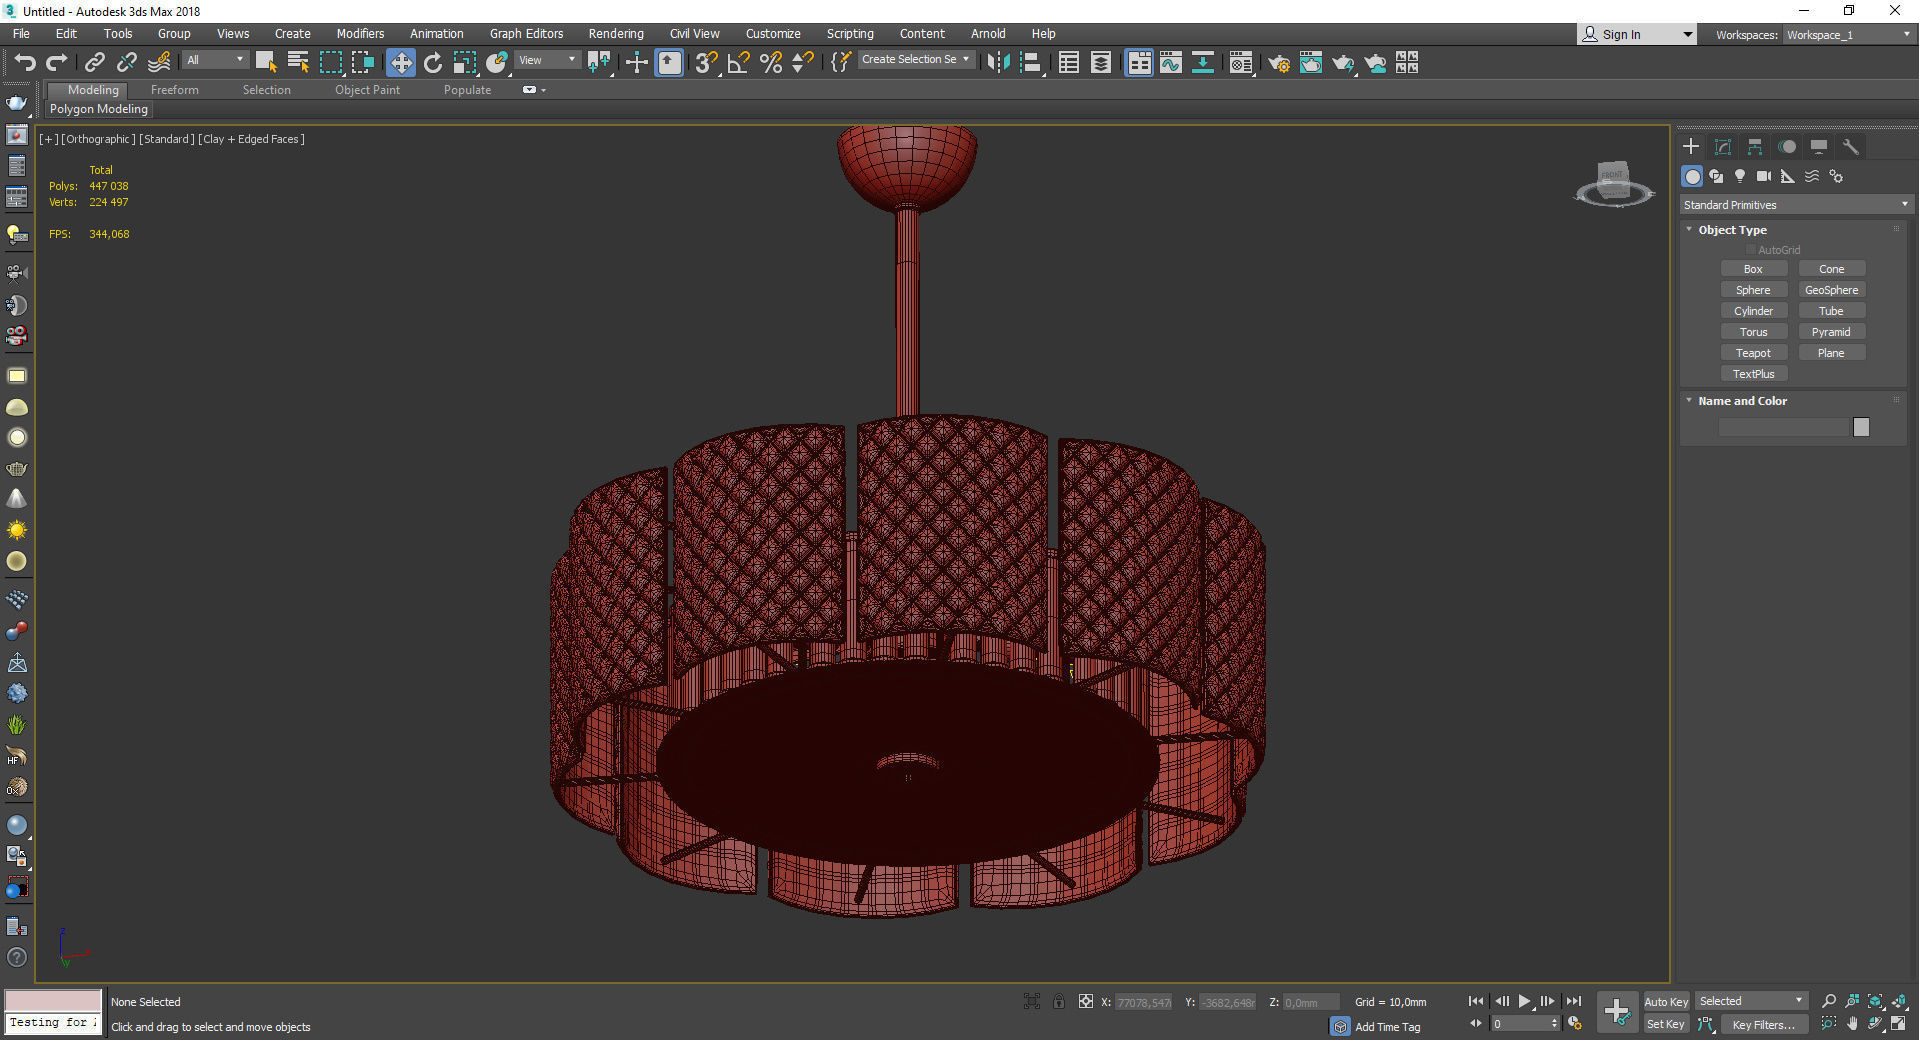Click the Use Pivot Point Center icon

click(599, 63)
